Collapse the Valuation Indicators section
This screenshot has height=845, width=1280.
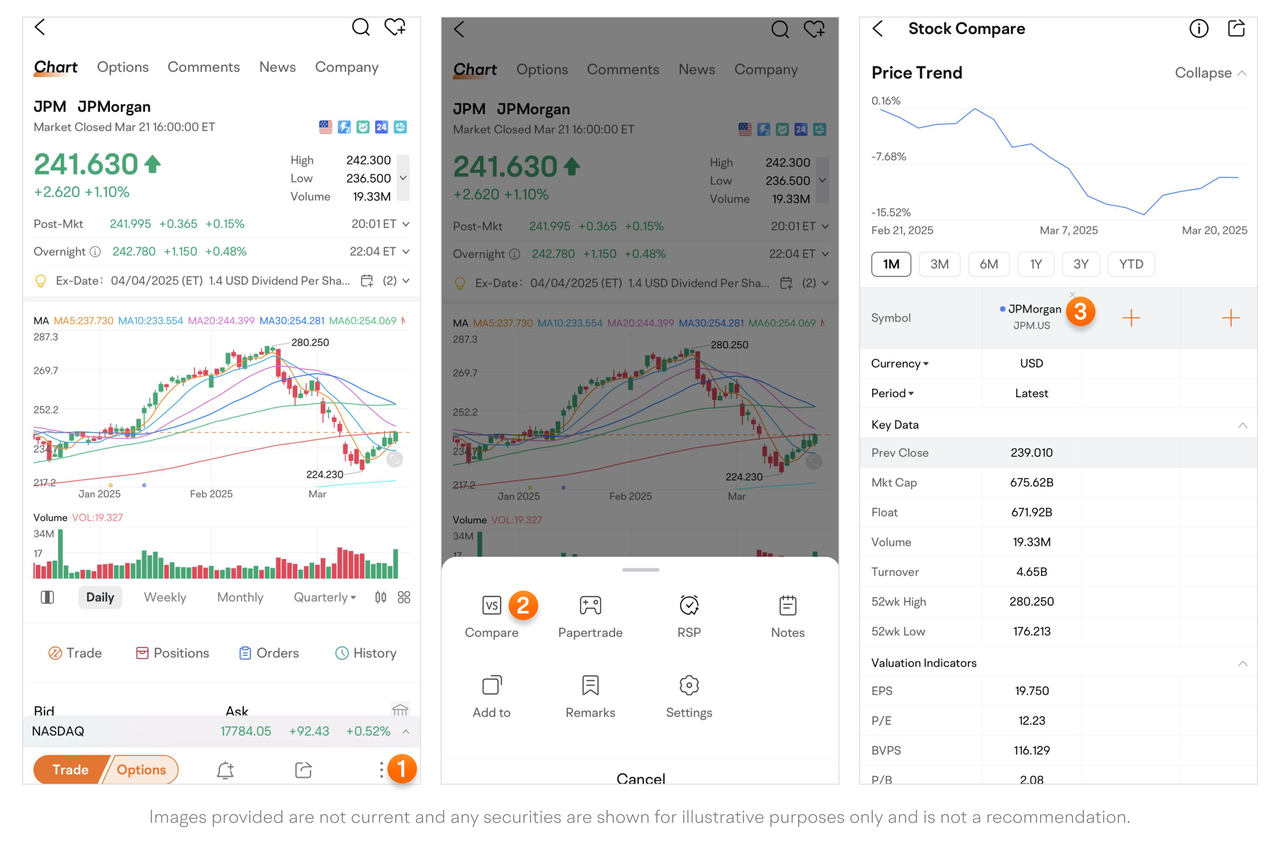[1242, 663]
